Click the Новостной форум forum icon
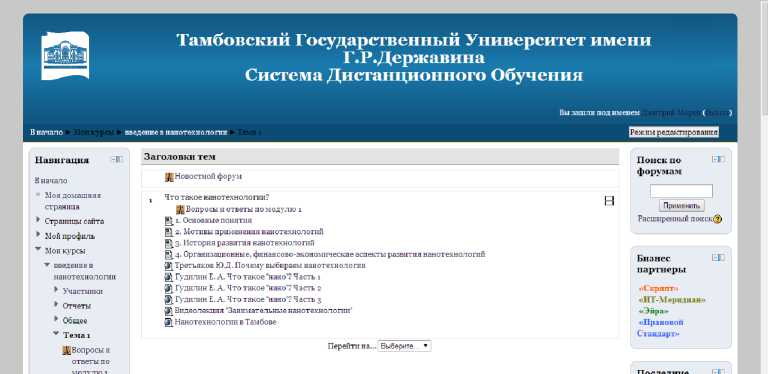The image size is (768, 374). point(169,177)
